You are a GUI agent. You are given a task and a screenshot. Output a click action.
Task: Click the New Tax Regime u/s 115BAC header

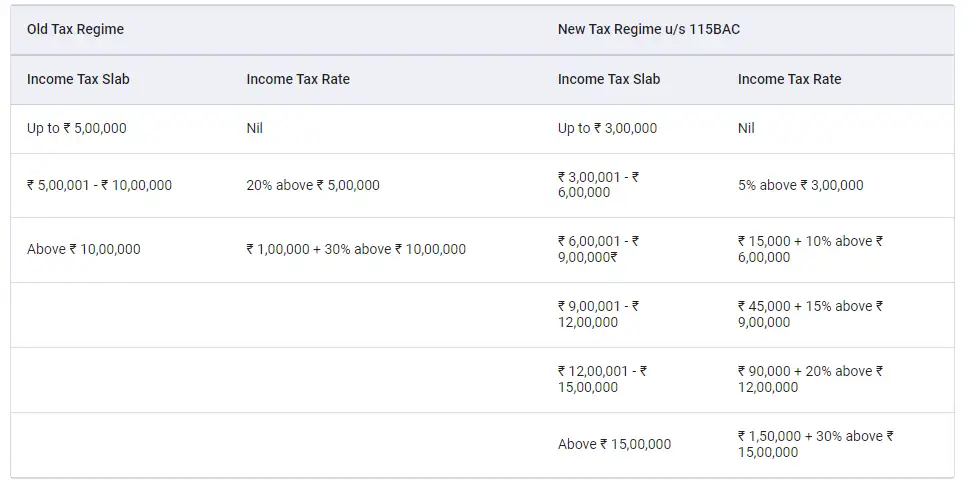[x=648, y=29]
